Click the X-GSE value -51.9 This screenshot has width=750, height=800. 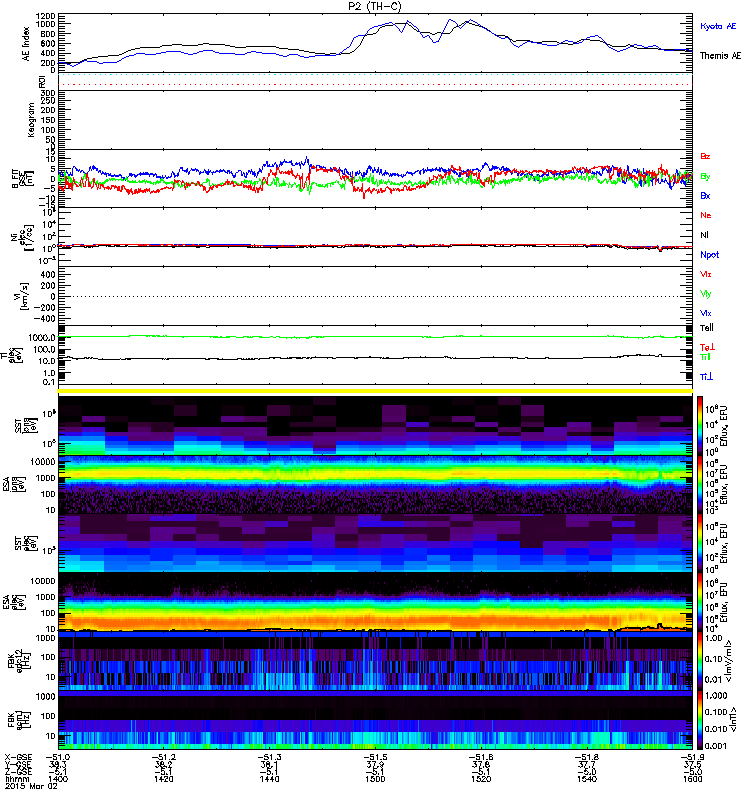692,757
